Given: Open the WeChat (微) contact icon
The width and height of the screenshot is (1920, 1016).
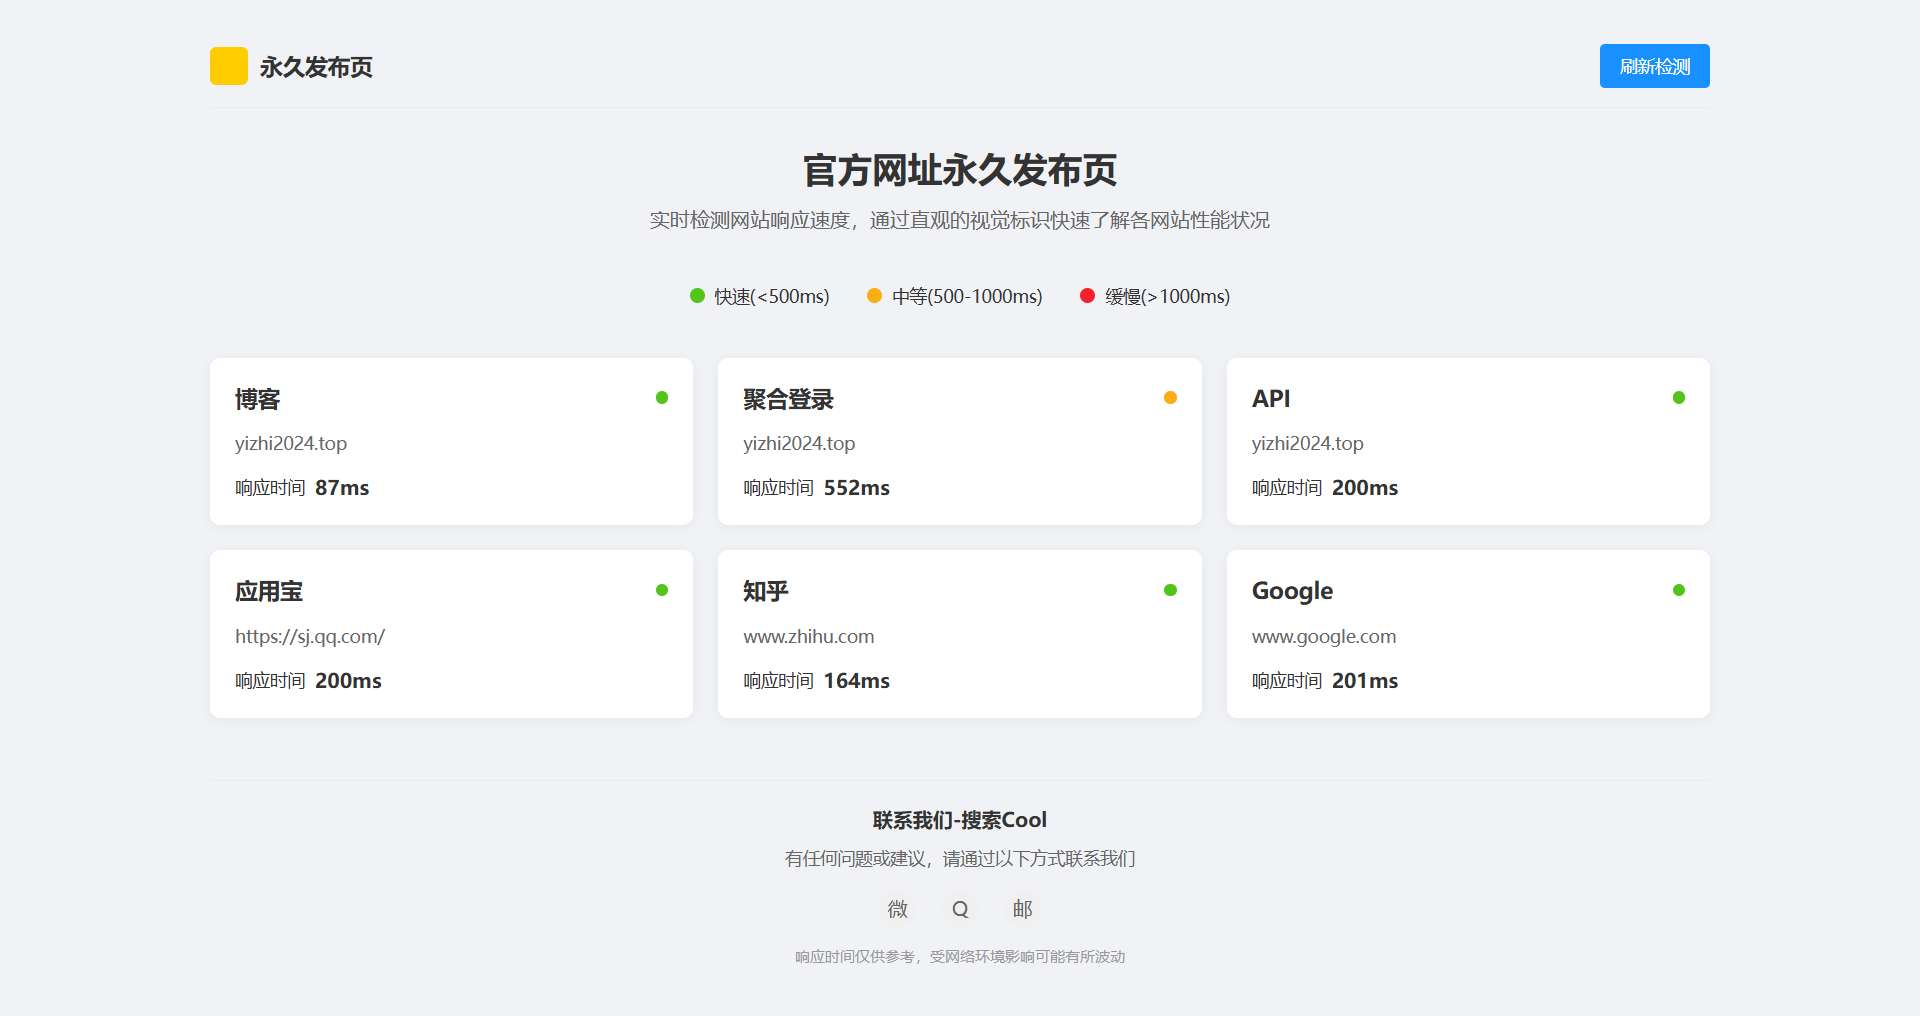Looking at the screenshot, I should pos(897,909).
